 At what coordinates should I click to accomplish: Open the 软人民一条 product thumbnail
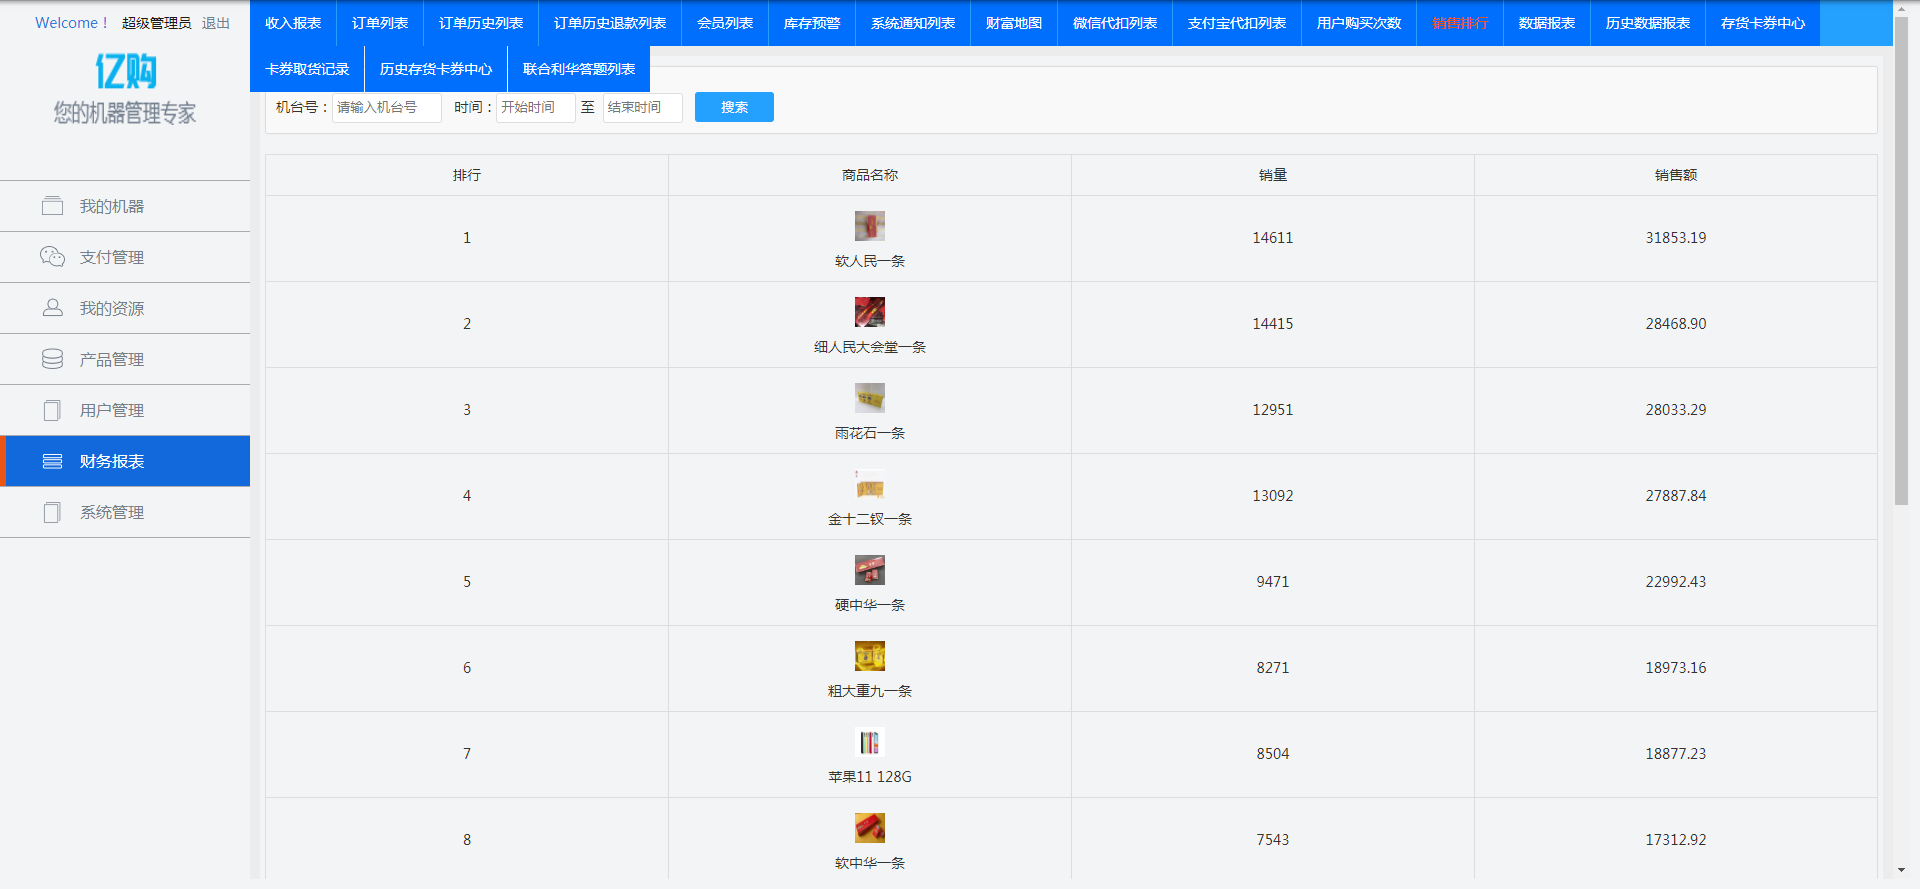[x=869, y=226]
